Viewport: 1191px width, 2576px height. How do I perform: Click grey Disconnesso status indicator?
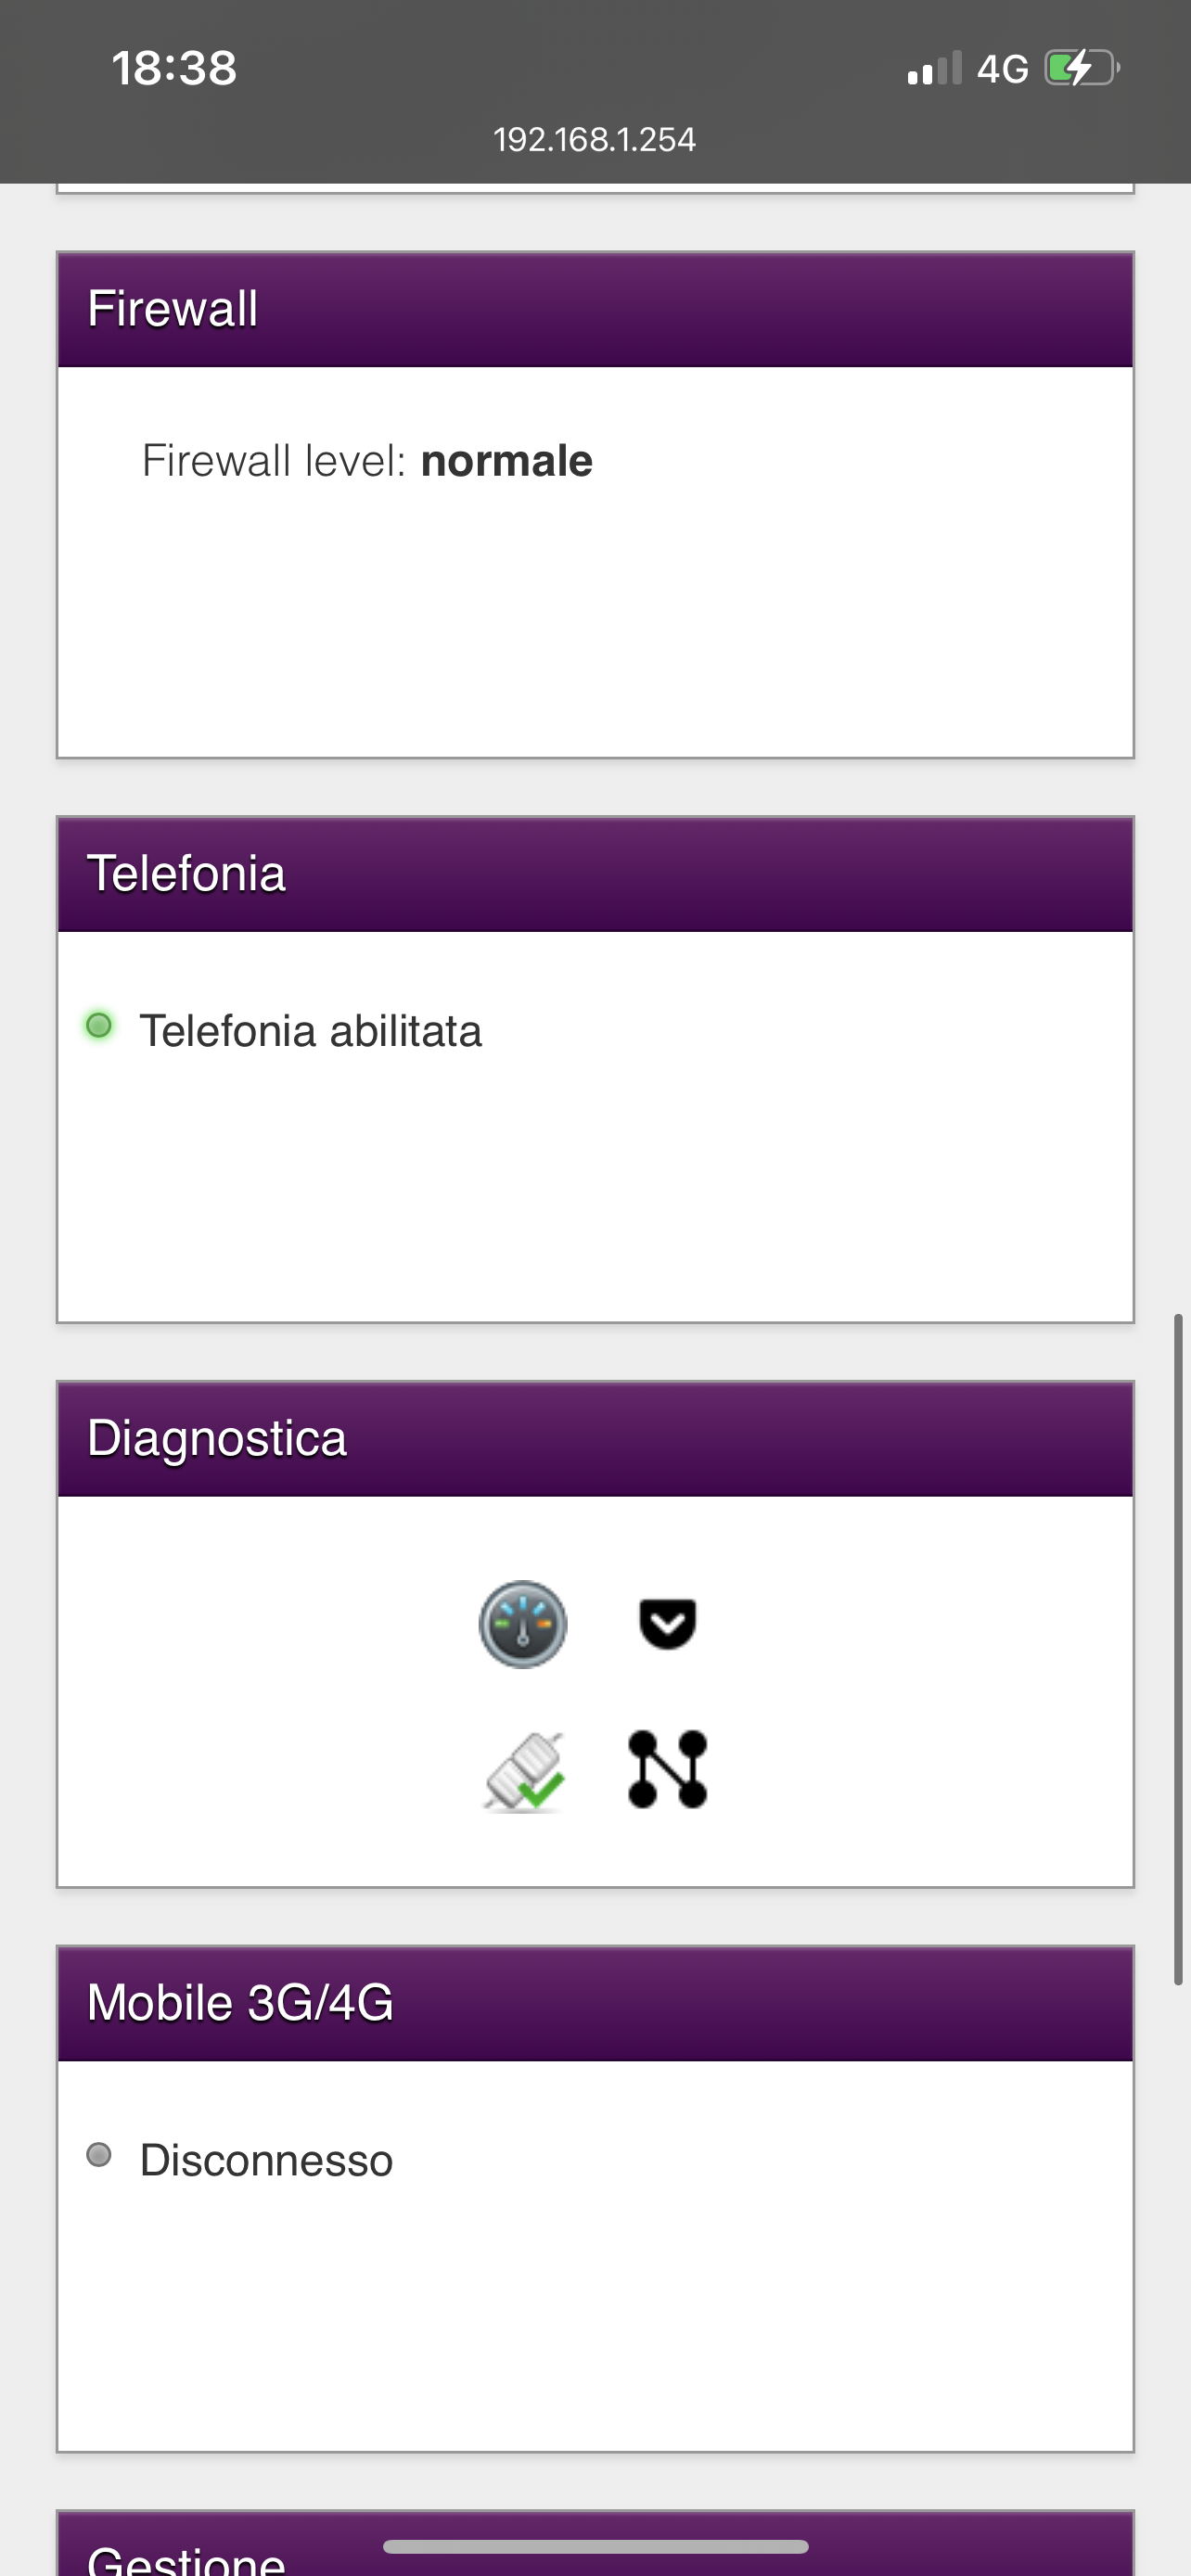coord(99,2154)
